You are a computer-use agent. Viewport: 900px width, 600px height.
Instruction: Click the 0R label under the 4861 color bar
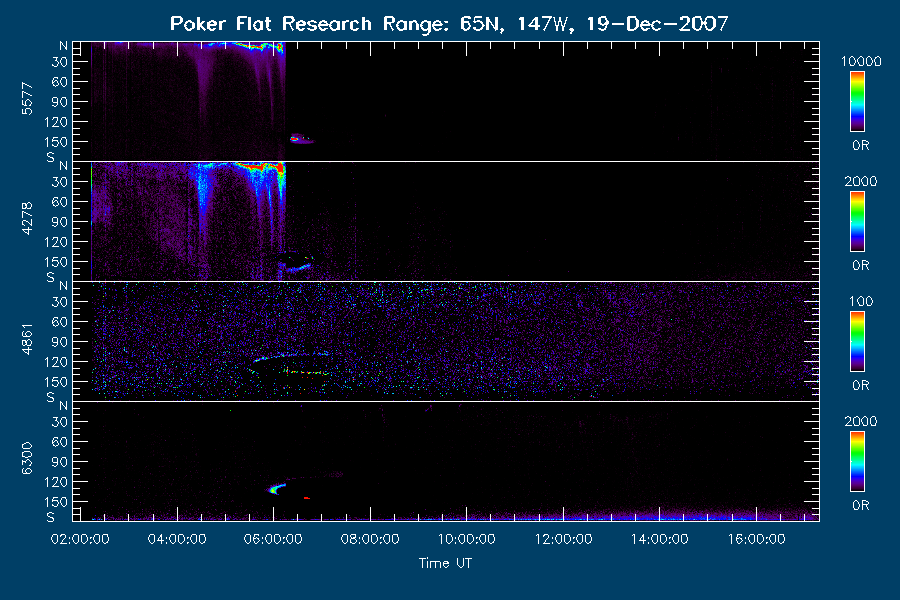coord(861,385)
